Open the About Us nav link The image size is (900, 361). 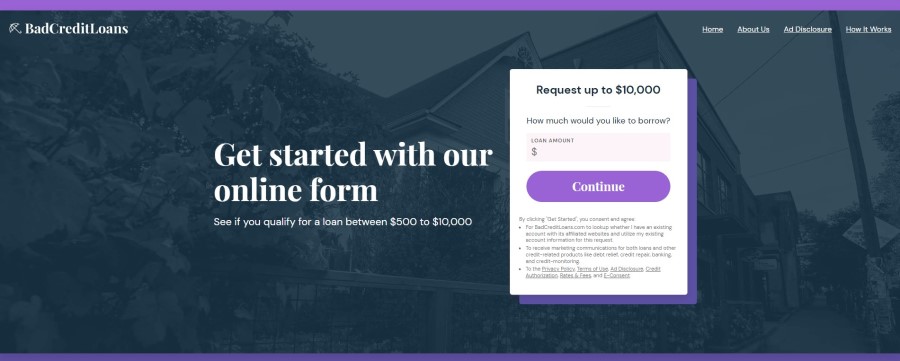[753, 29]
